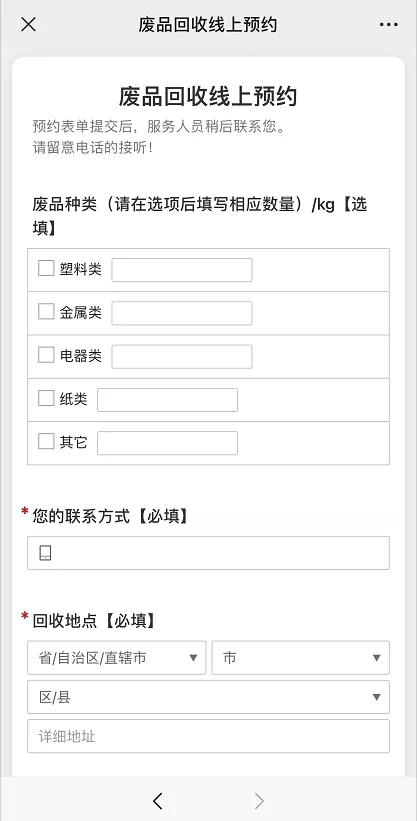This screenshot has width=417, height=821.
Task: Expand the 市 dropdown
Action: point(301,658)
